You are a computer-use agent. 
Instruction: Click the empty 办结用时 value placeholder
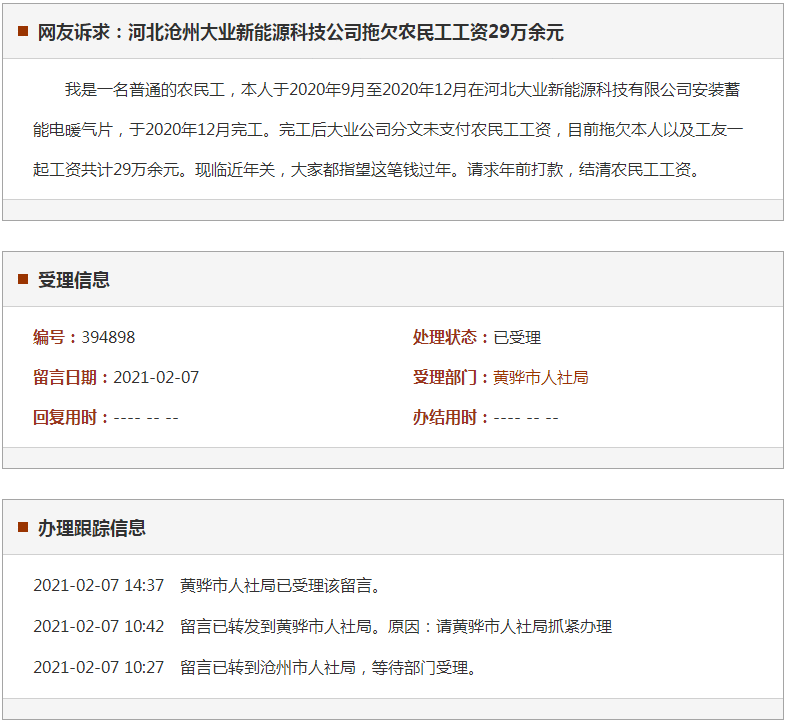[x=526, y=418]
